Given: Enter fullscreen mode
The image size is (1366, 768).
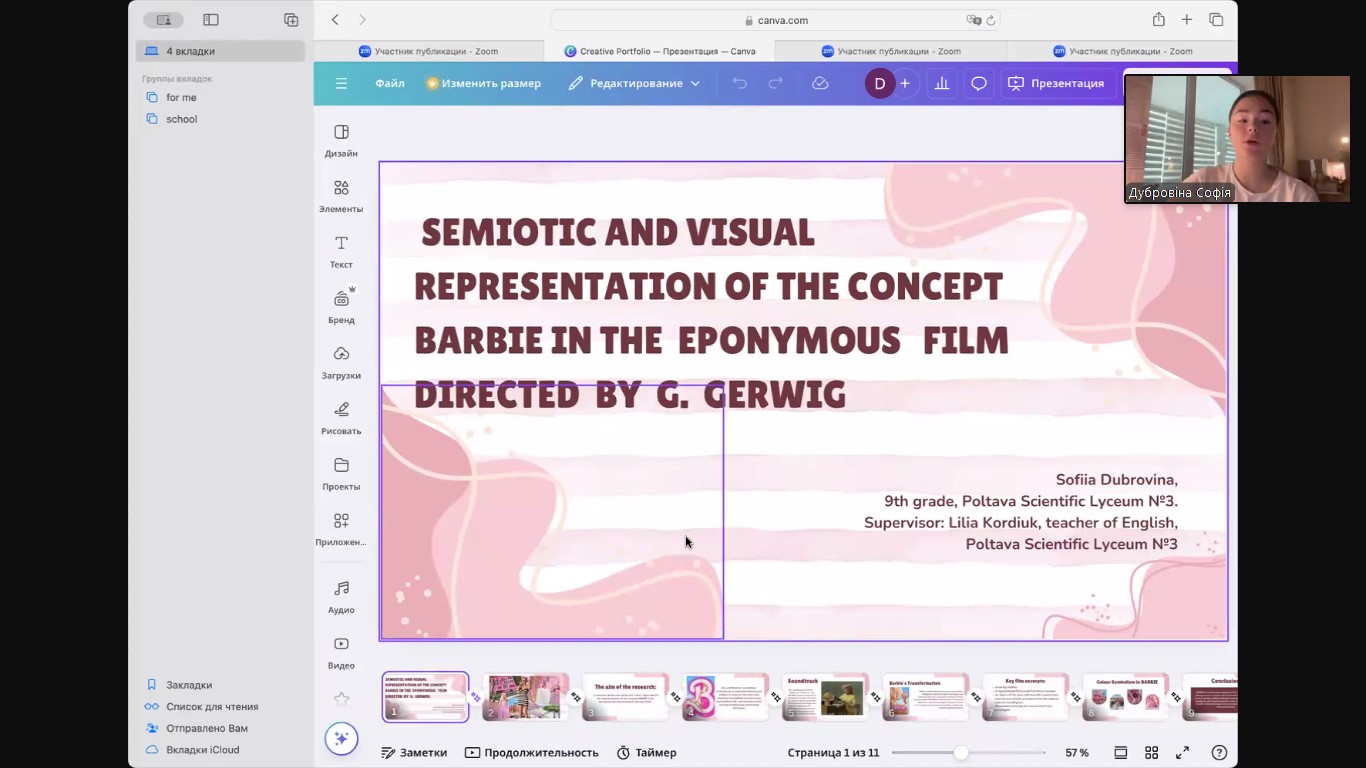Looking at the screenshot, I should pyautogui.click(x=1182, y=752).
